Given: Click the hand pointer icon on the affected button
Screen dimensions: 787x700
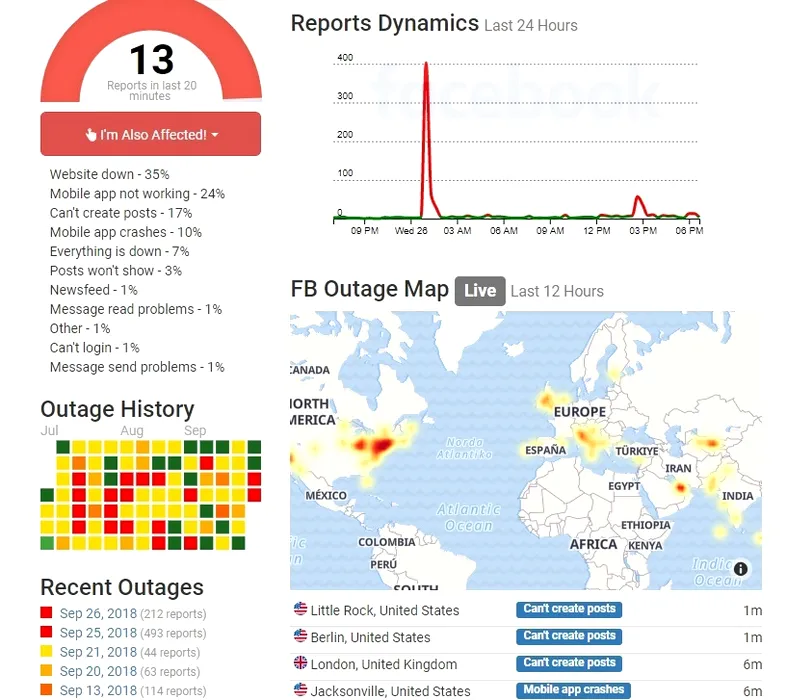Looking at the screenshot, I should pos(91,134).
